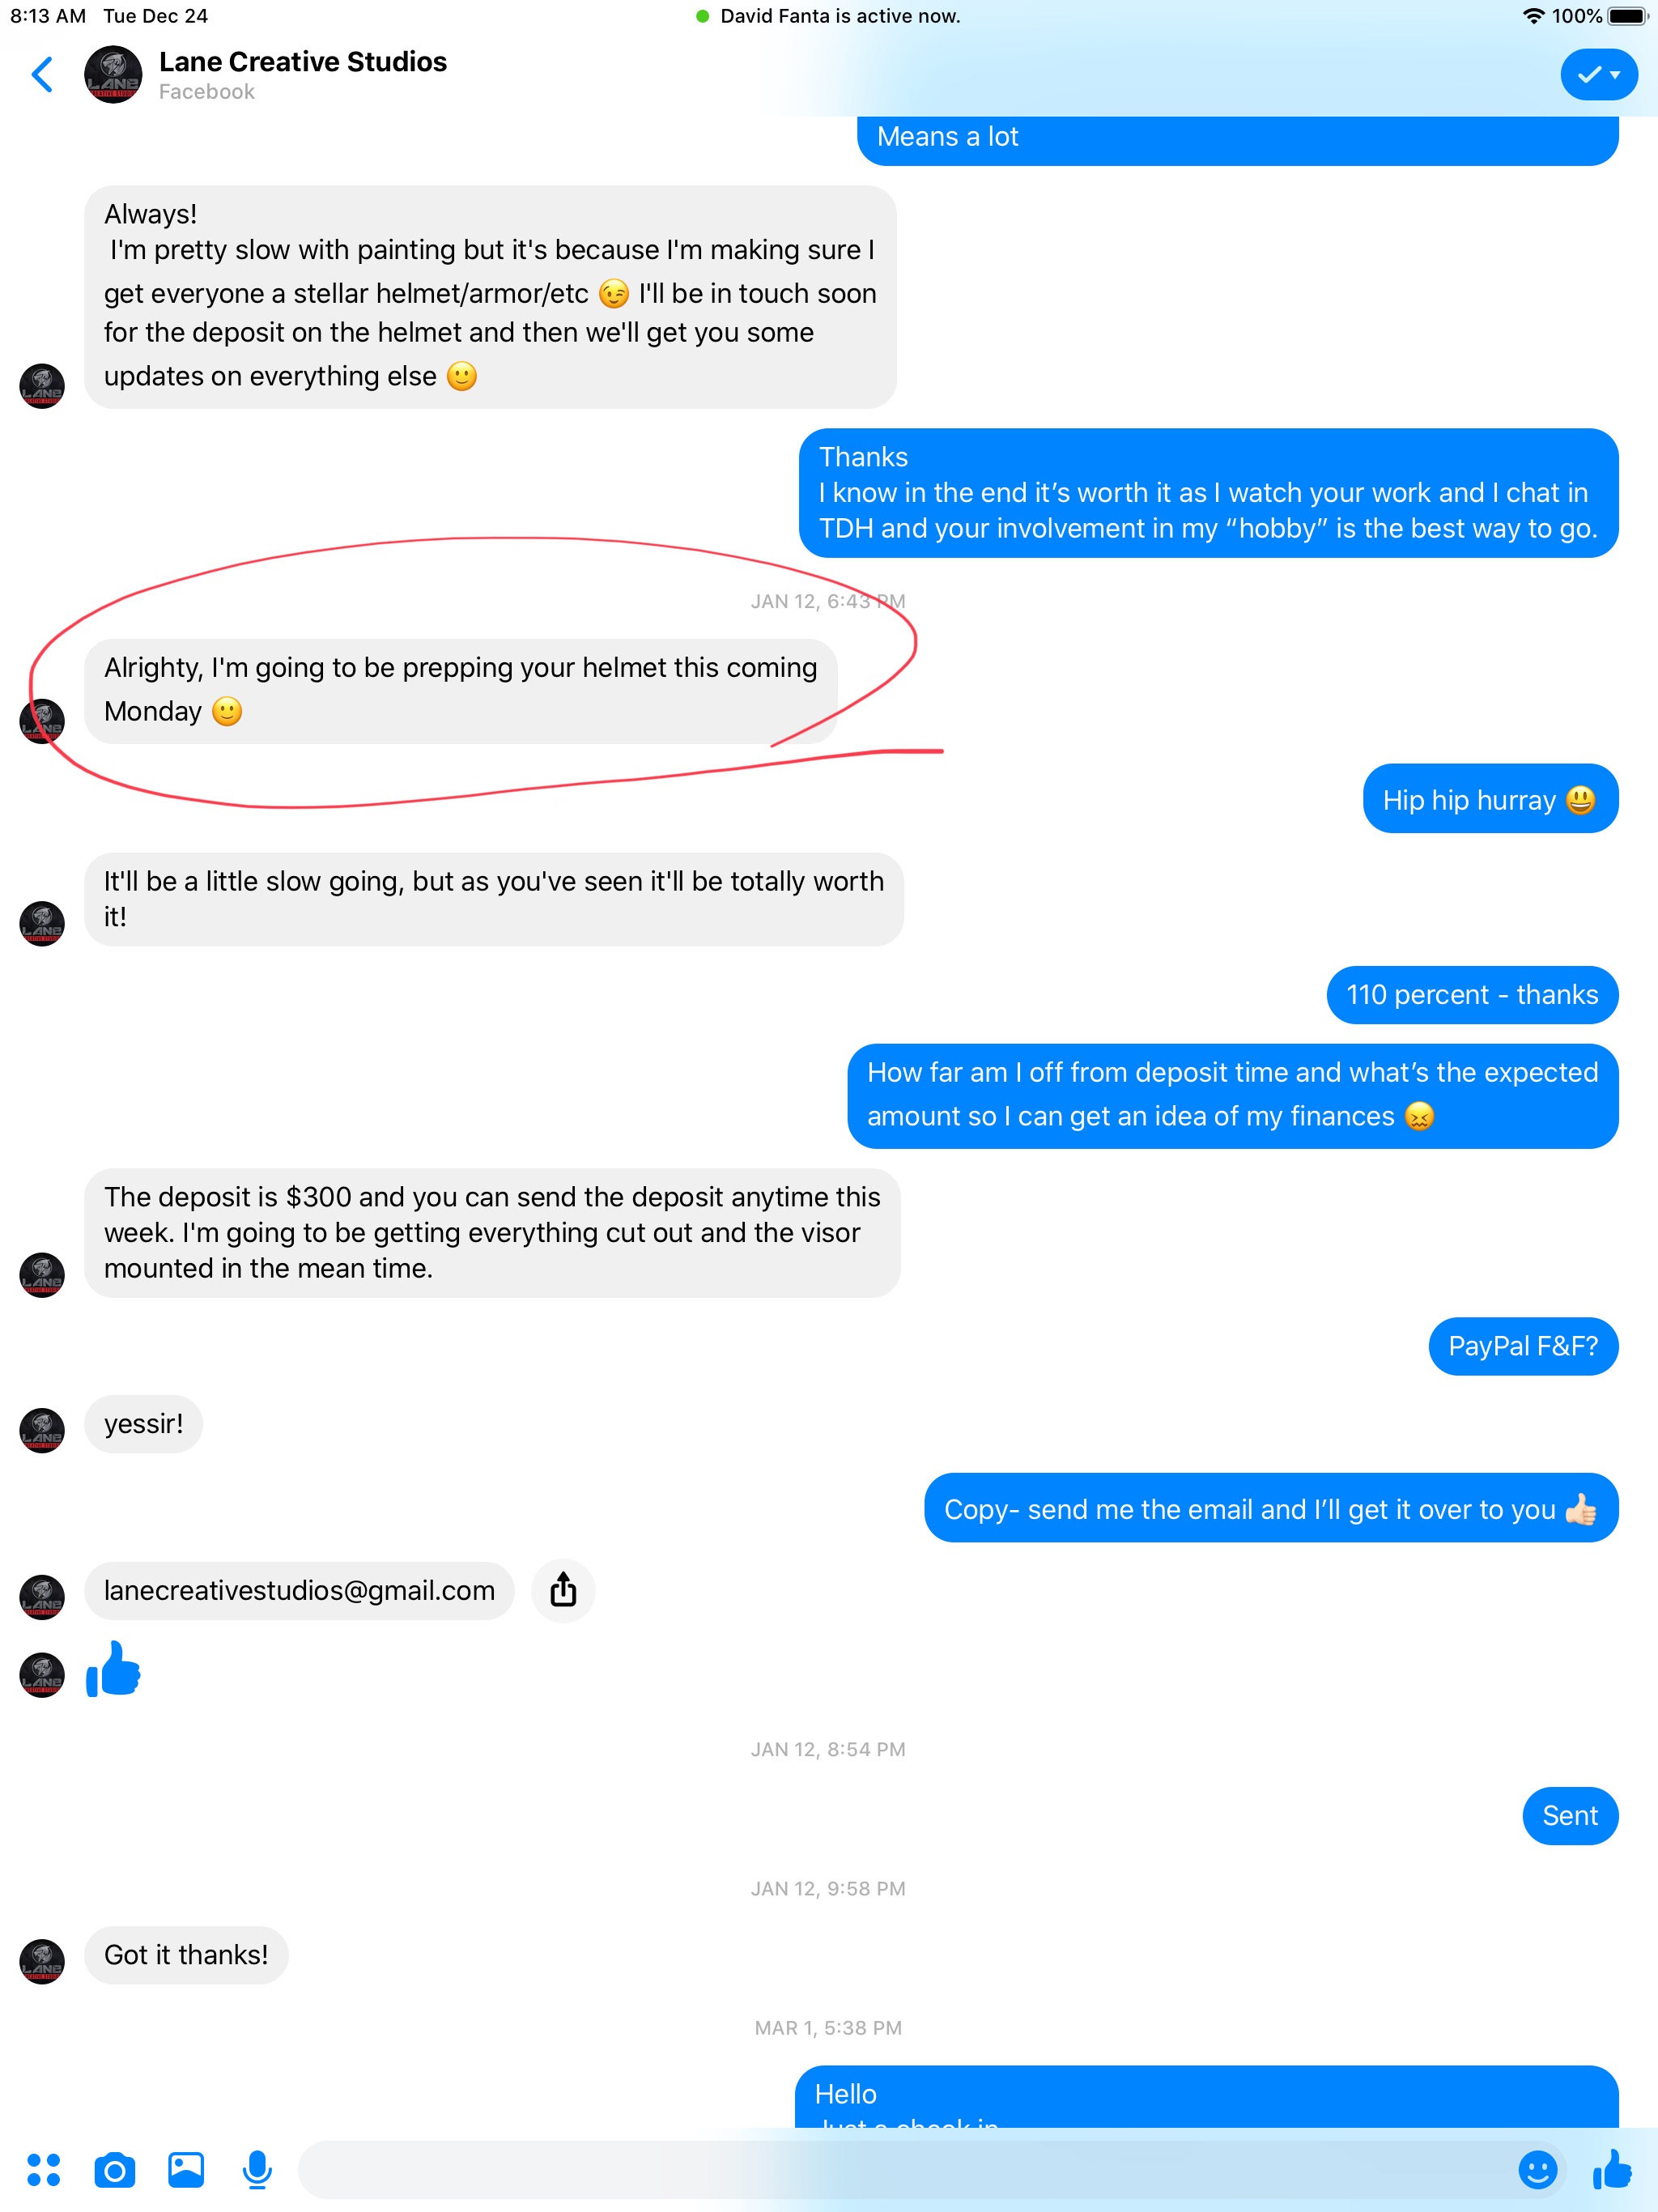Click the Lane Creative Studios profile picture
1658x2212 pixels.
pyautogui.click(x=113, y=75)
